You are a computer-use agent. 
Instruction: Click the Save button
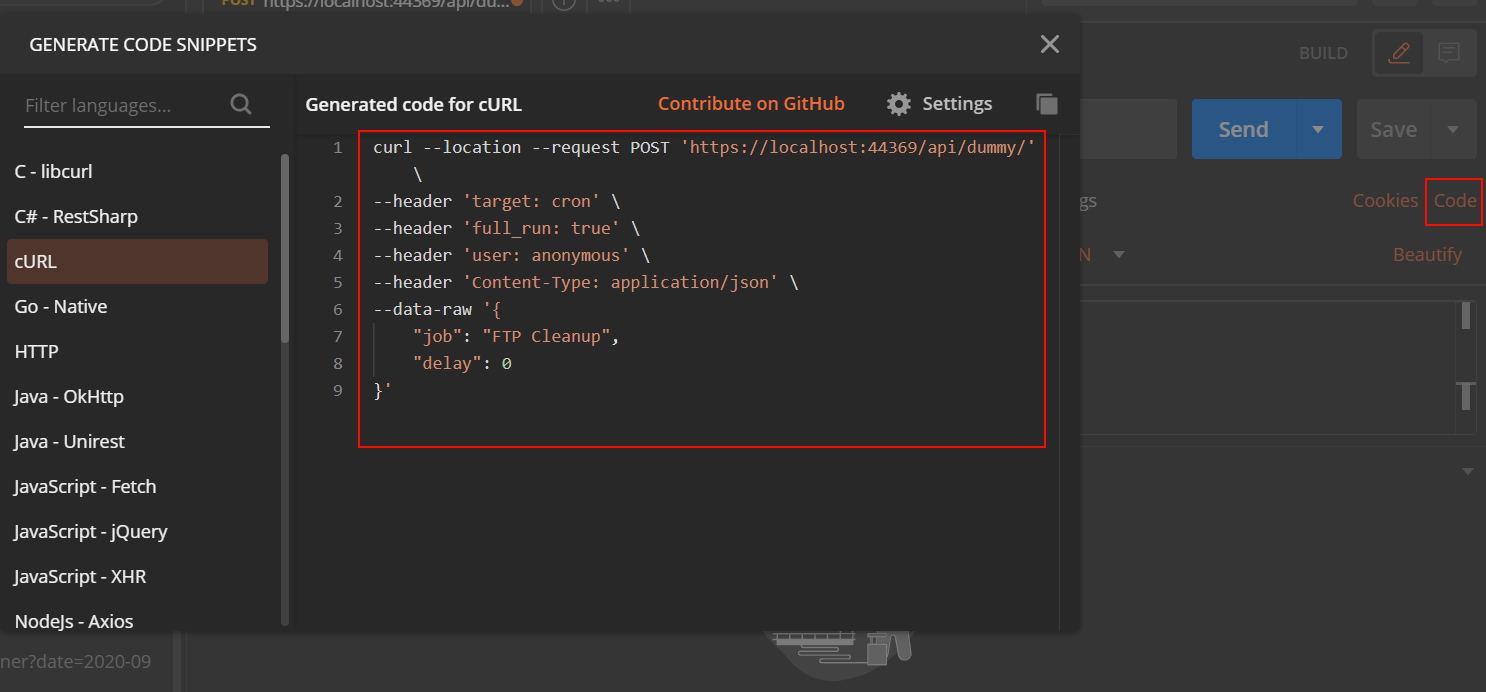point(1393,129)
